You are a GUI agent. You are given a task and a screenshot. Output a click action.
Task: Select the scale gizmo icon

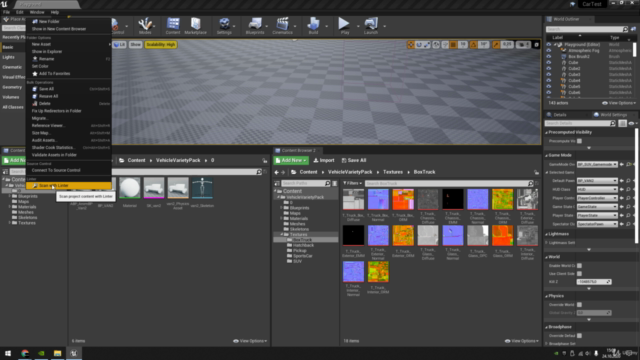427,45
